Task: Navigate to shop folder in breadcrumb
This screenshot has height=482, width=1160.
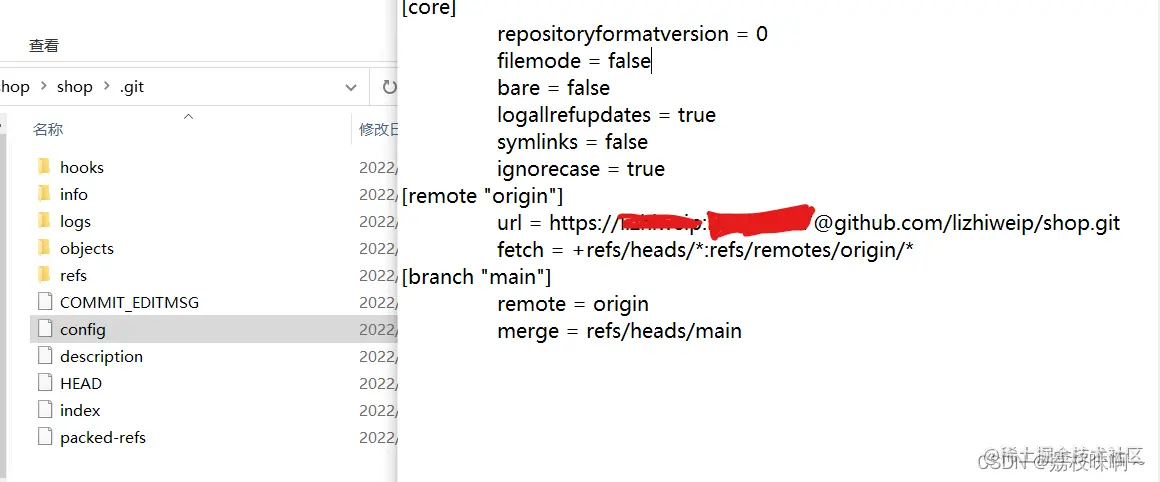Action: click(x=75, y=87)
